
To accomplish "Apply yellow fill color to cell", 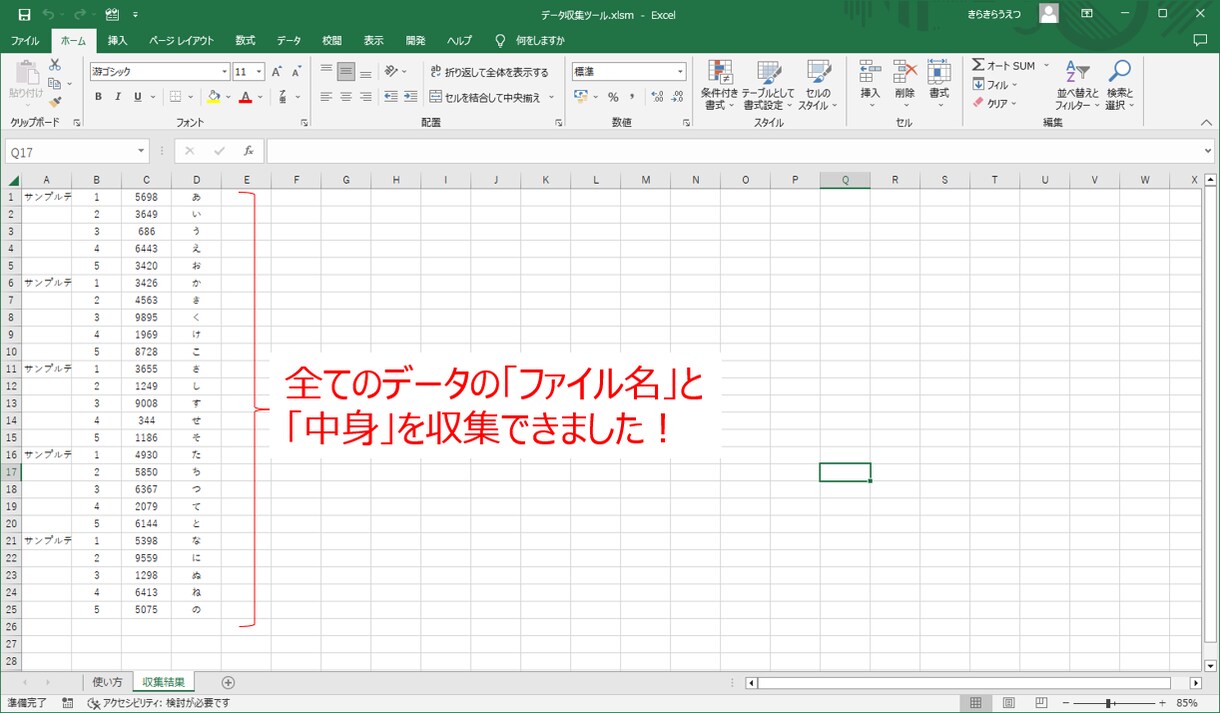I will [x=213, y=97].
